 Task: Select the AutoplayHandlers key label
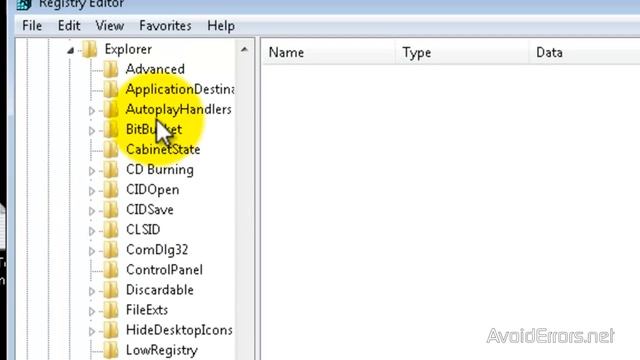tap(178, 109)
